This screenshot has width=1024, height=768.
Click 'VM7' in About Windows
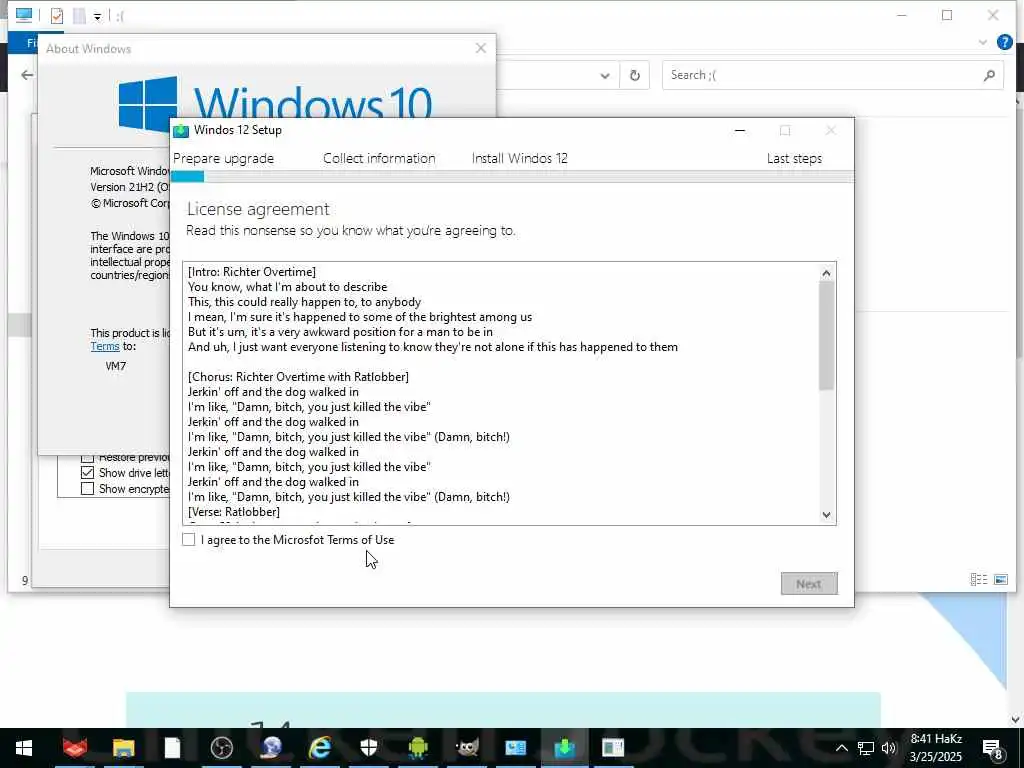click(x=116, y=366)
